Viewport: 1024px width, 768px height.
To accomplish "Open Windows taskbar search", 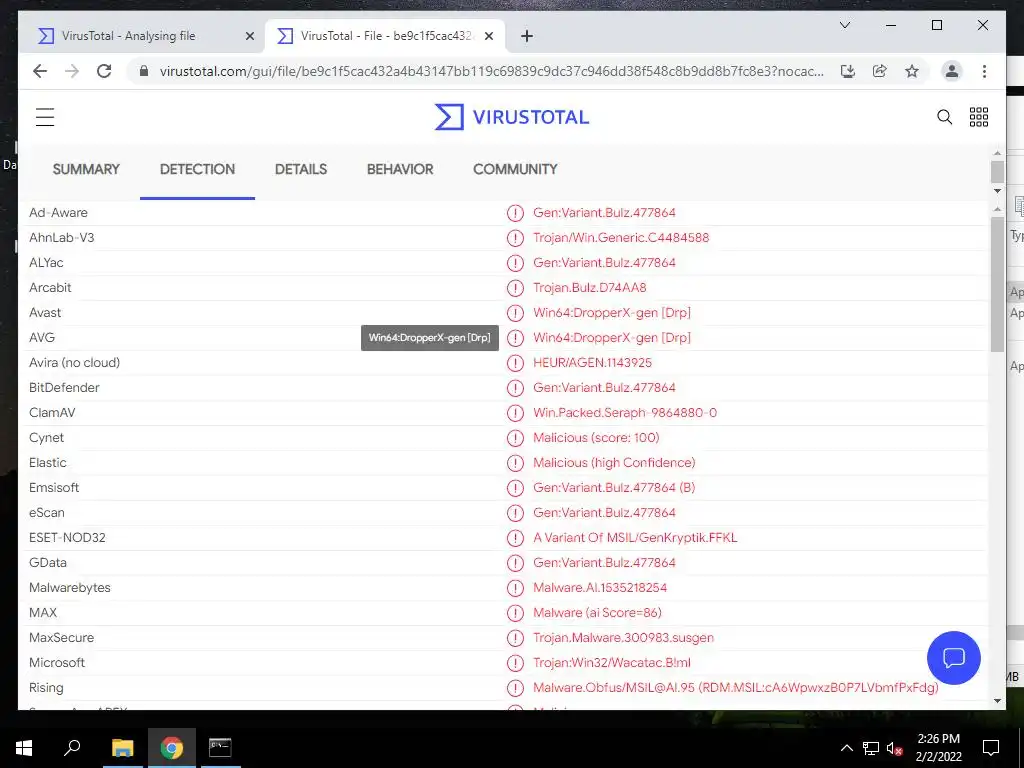I will pos(72,748).
